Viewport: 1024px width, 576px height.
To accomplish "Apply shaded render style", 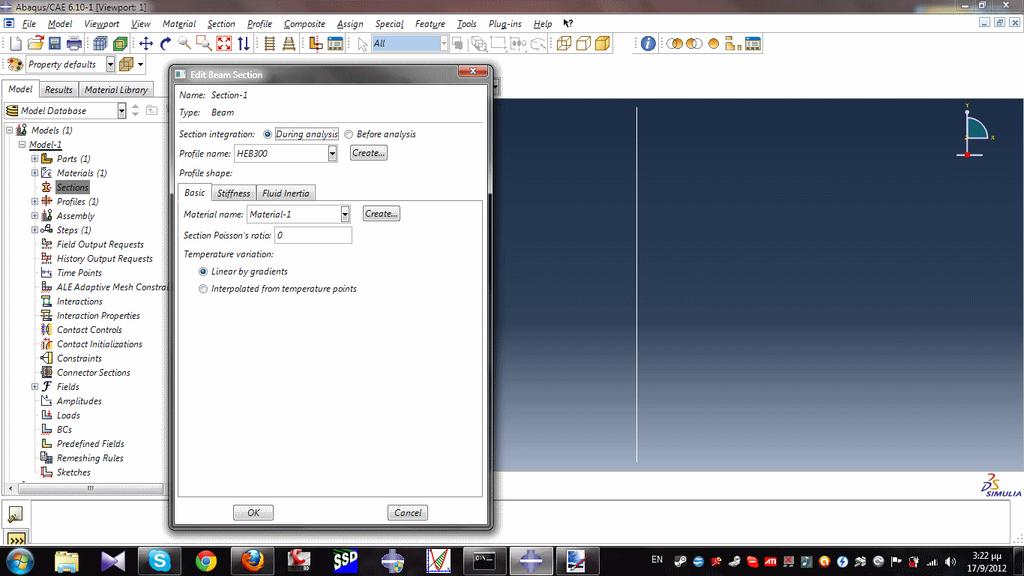I will coord(603,44).
